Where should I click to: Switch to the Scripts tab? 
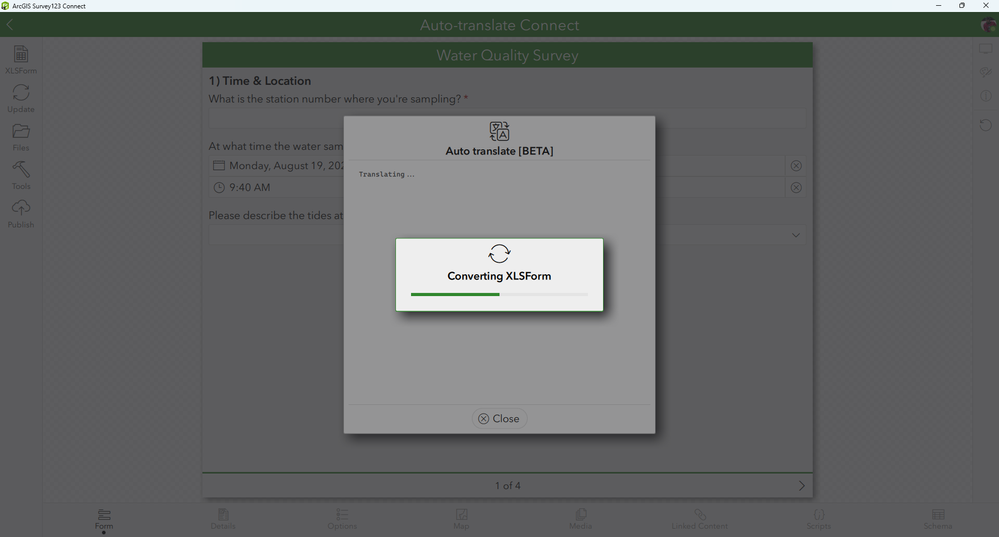coord(819,519)
